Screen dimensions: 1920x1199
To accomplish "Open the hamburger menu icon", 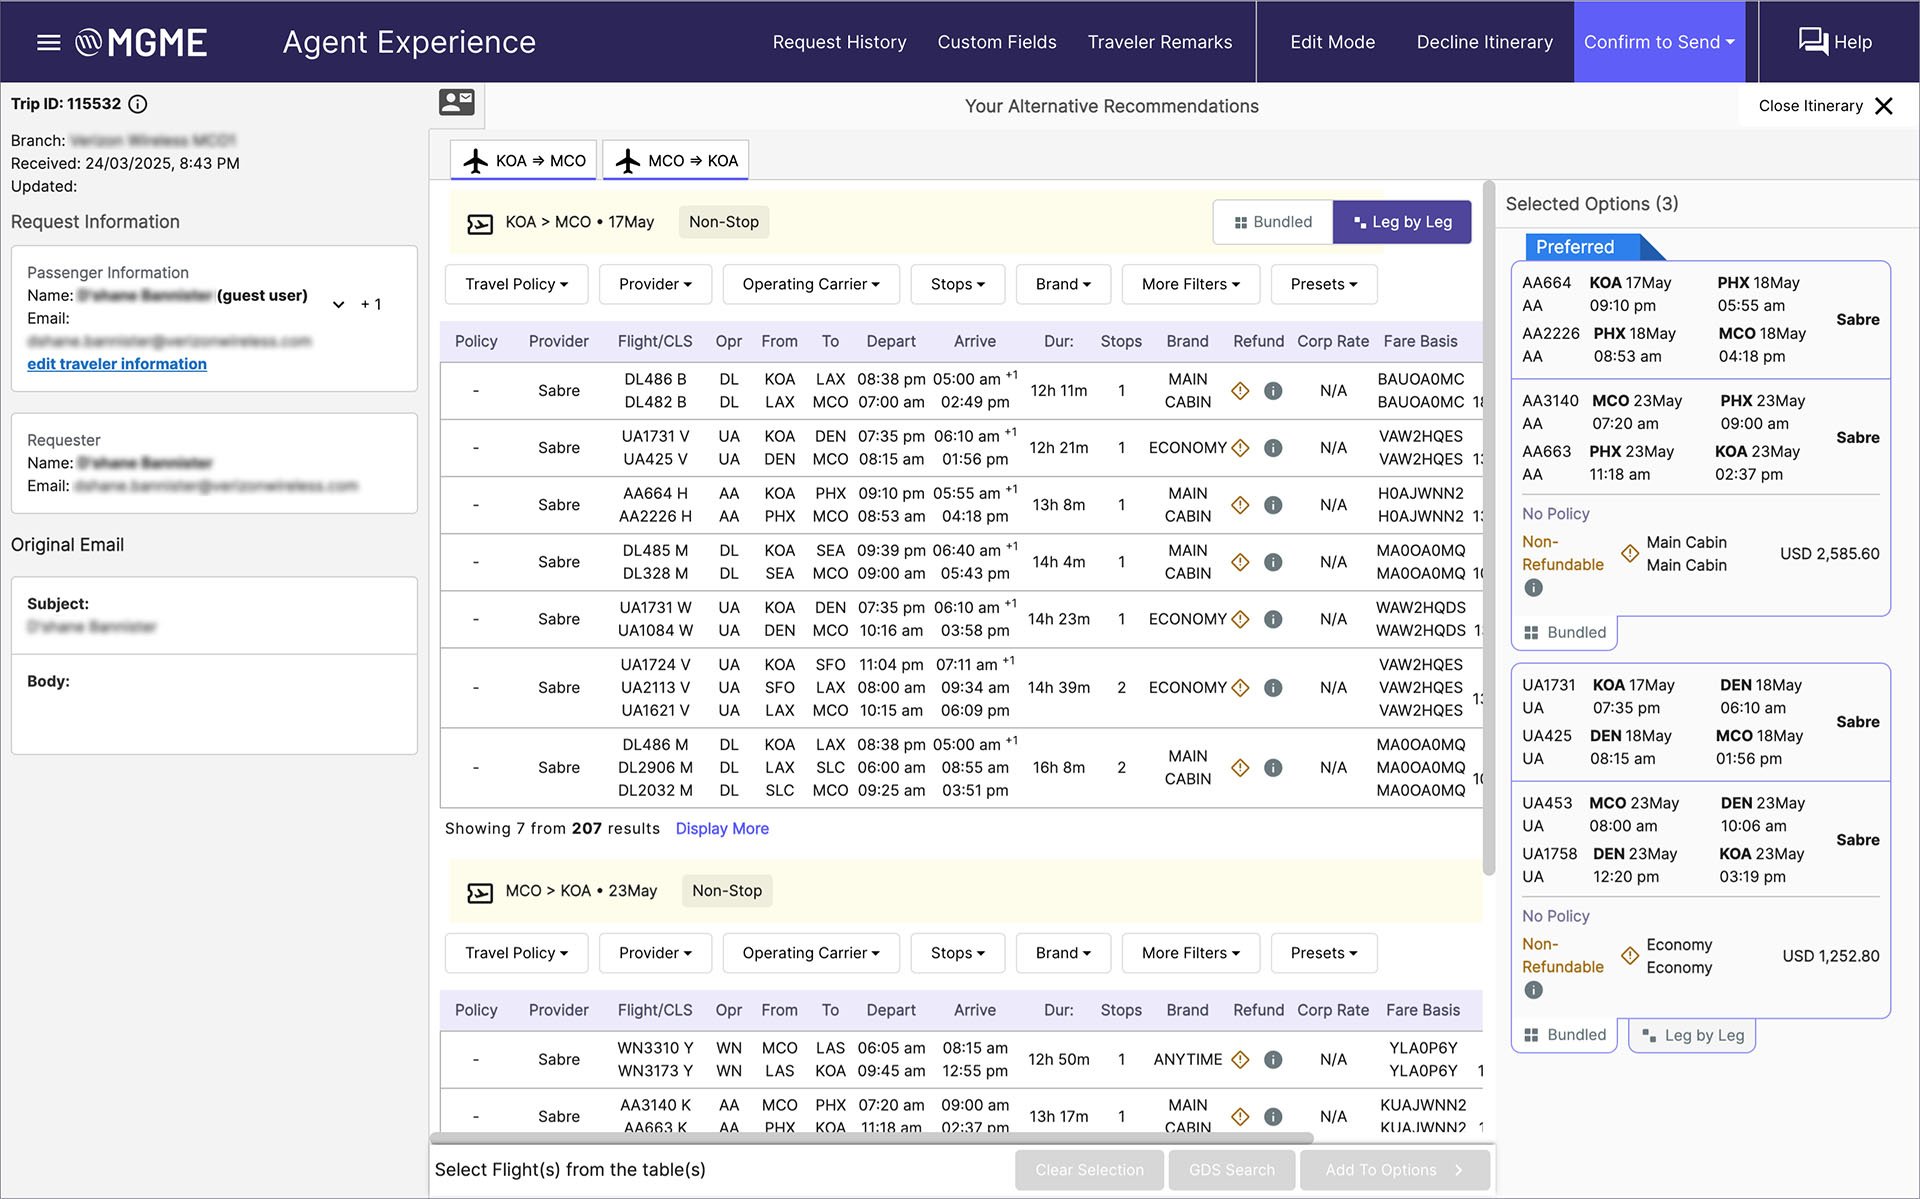I will 48,42.
